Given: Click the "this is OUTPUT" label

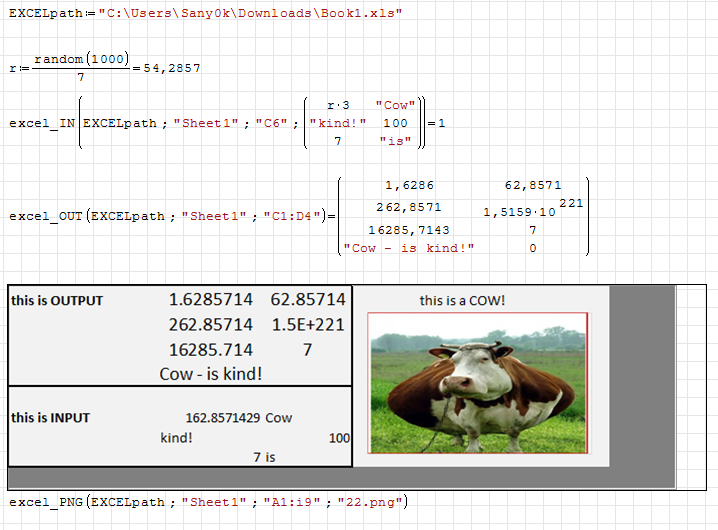Looking at the screenshot, I should [57, 300].
